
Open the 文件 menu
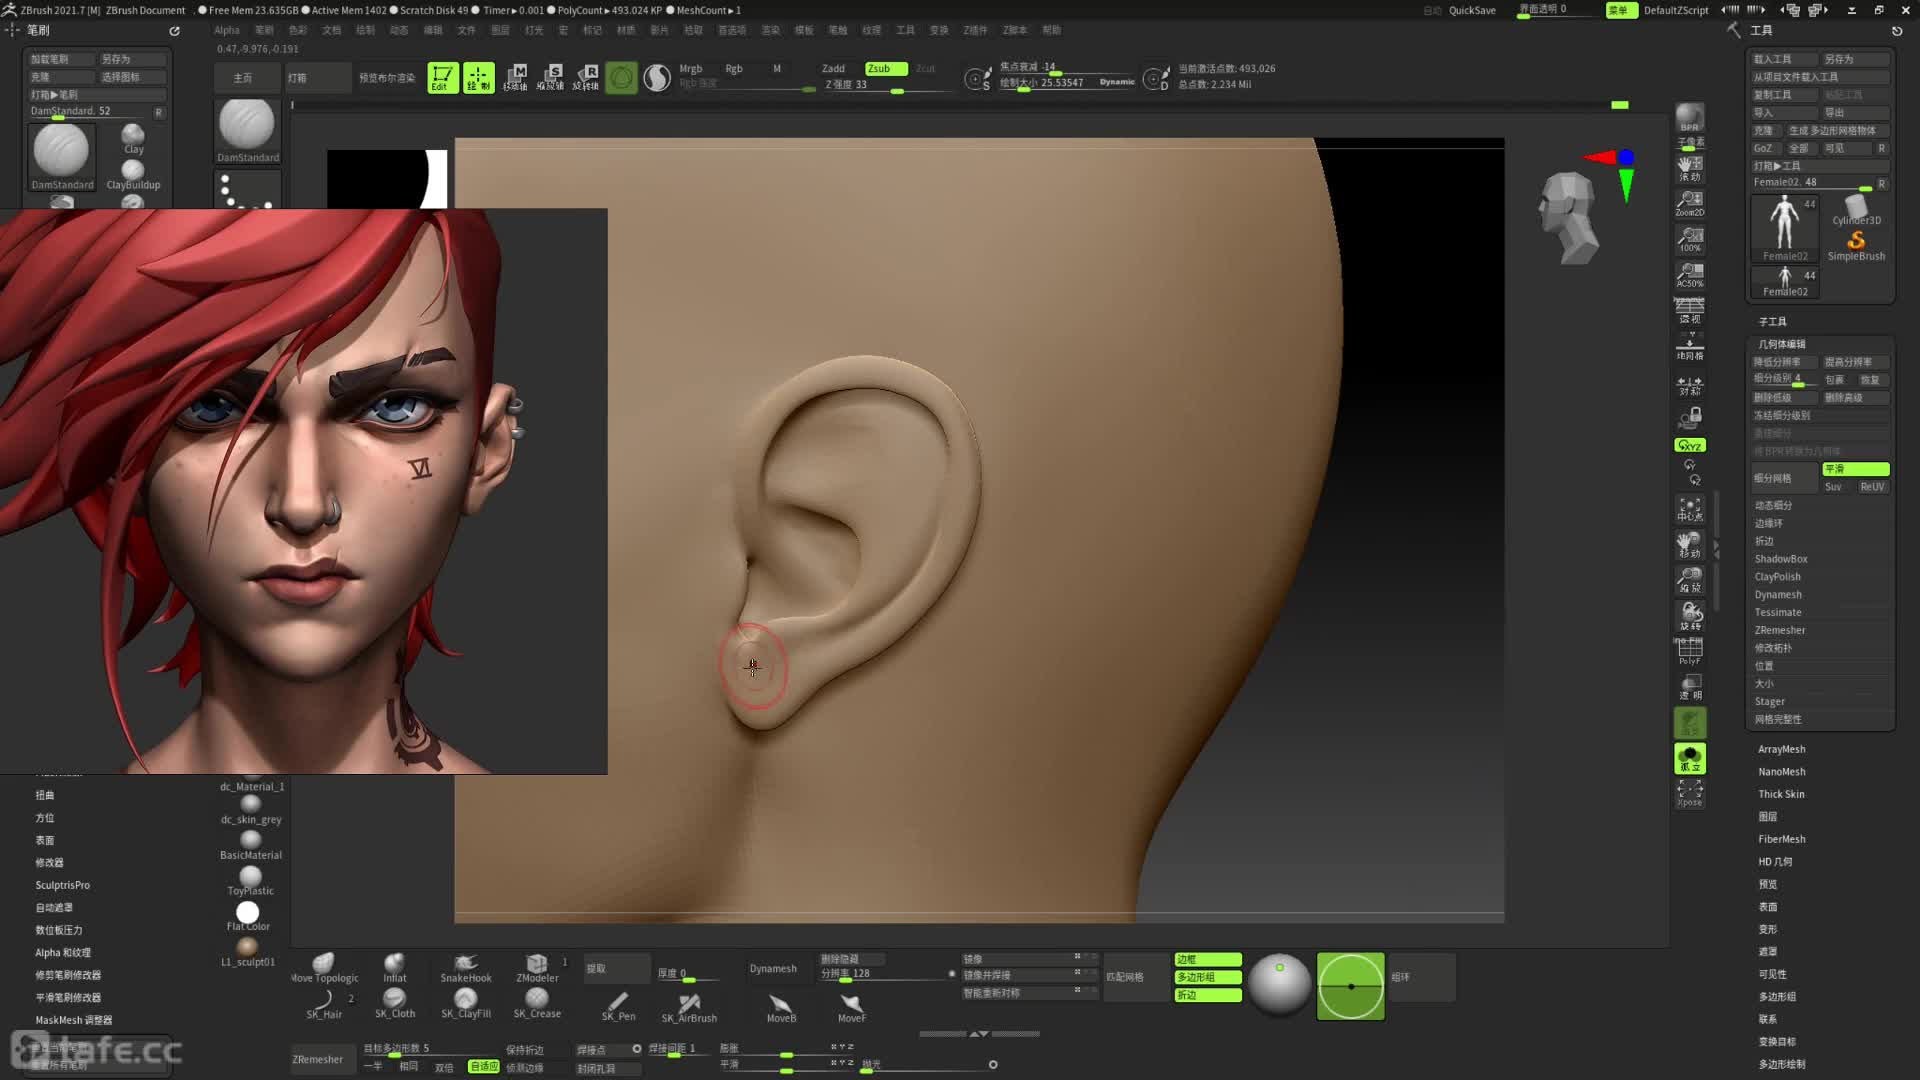pos(466,30)
